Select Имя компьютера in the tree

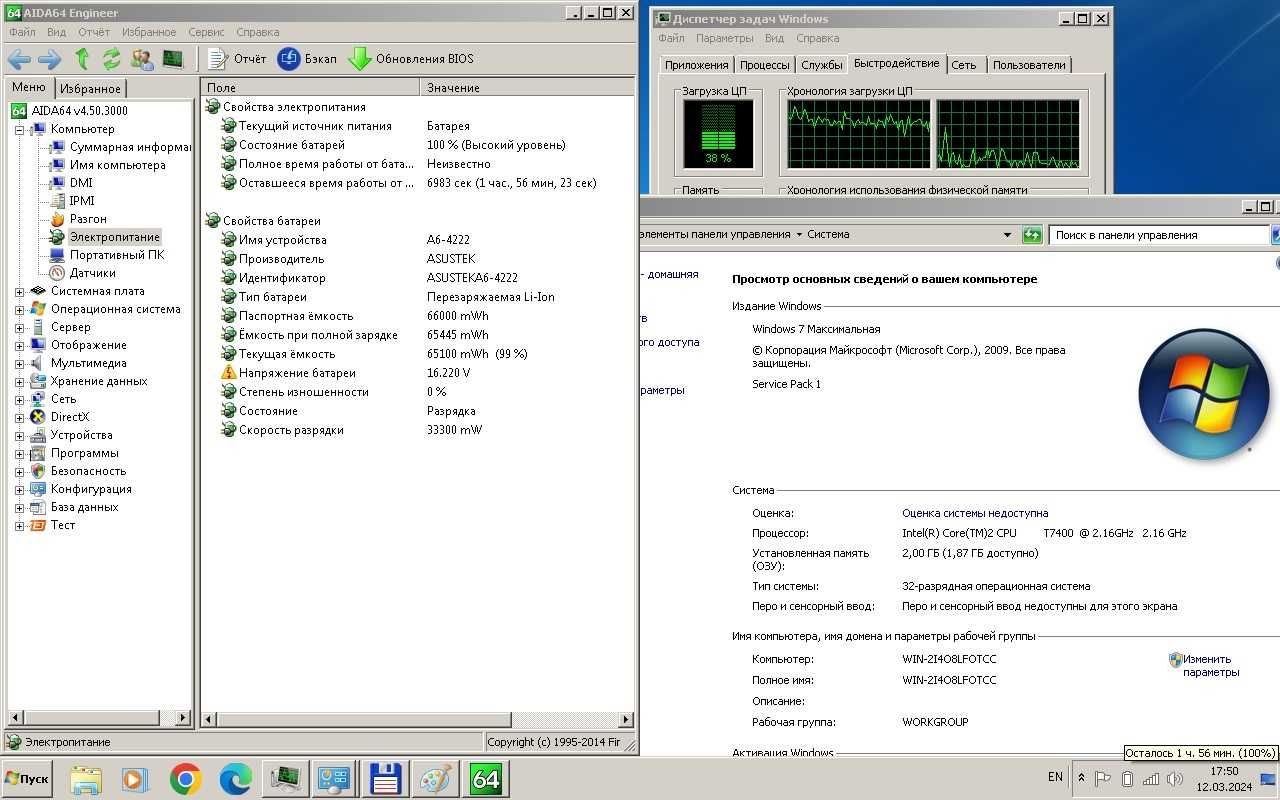117,165
